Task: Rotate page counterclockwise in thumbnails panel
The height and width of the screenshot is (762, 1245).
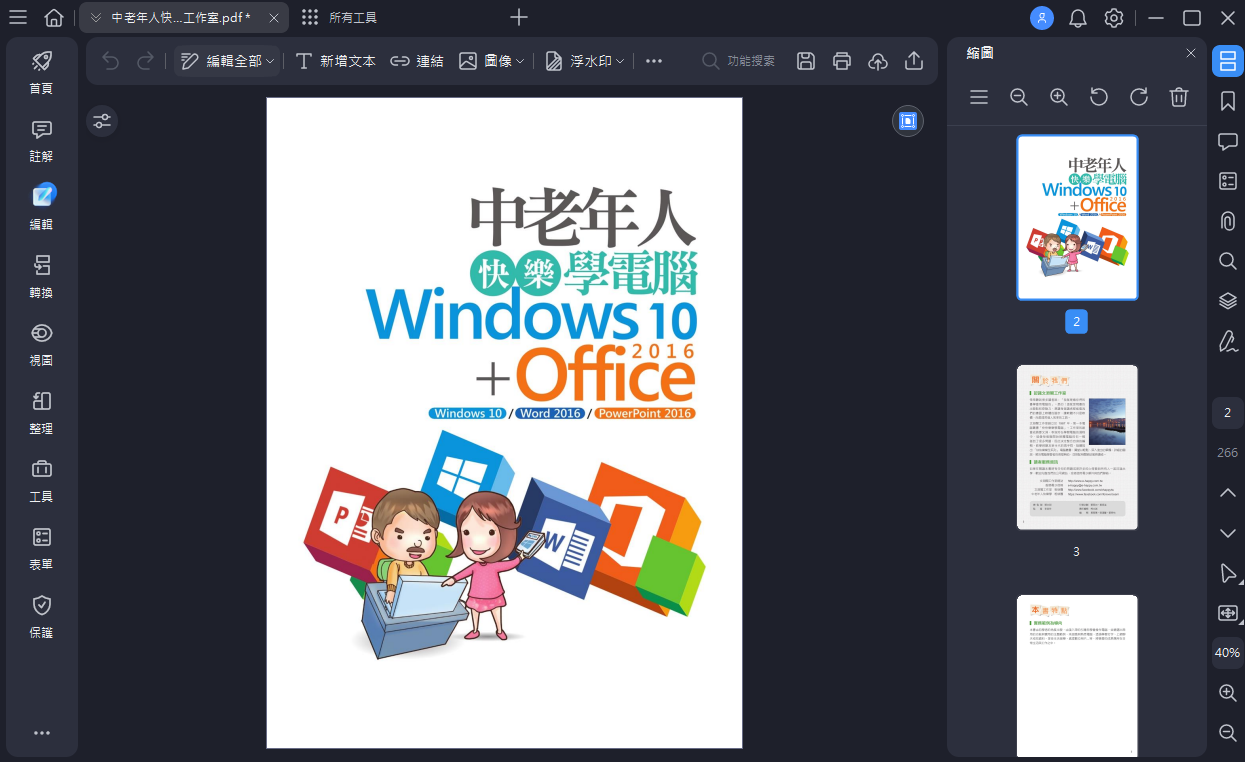Action: click(x=1098, y=97)
